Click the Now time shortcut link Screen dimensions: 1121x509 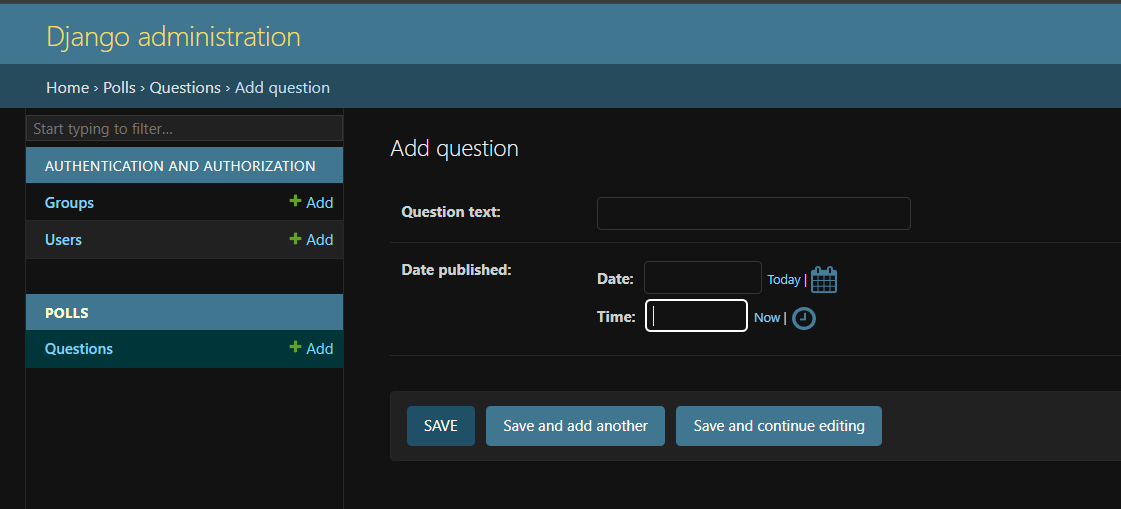[x=767, y=317]
